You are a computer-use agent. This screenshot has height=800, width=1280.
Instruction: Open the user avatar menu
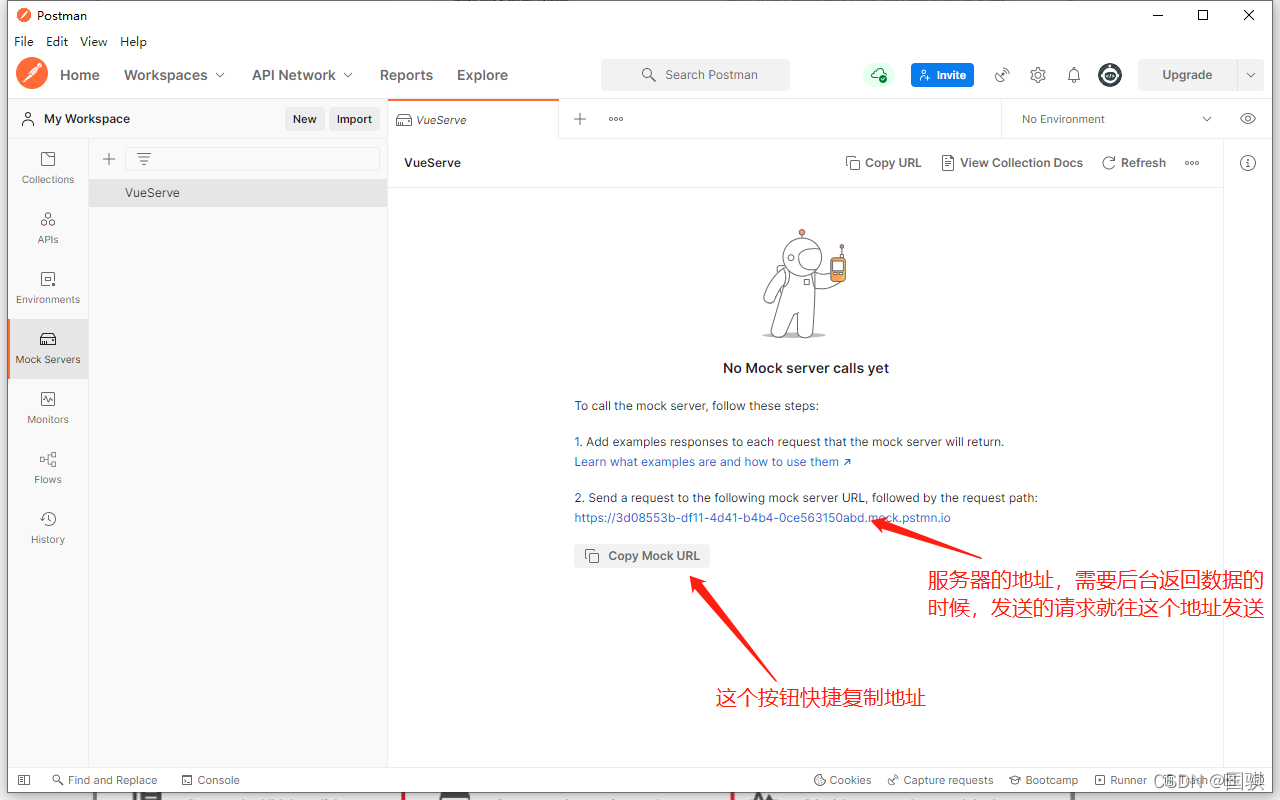coord(1110,75)
